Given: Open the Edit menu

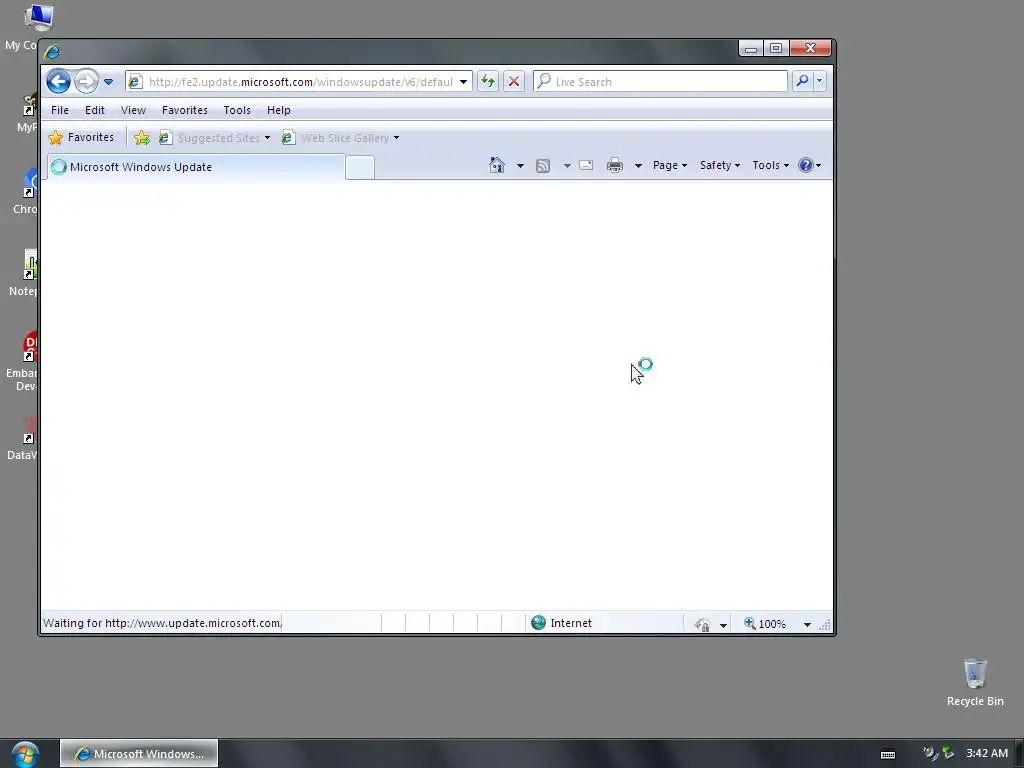Looking at the screenshot, I should tap(95, 110).
